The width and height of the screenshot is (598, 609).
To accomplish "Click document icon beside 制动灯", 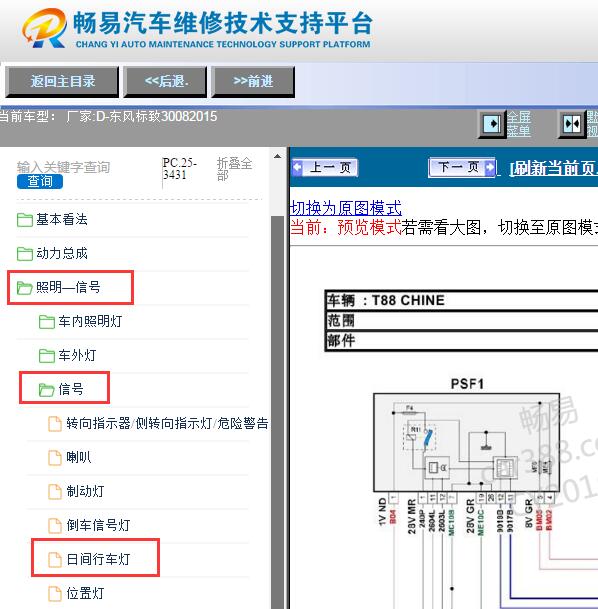I will tap(55, 491).
